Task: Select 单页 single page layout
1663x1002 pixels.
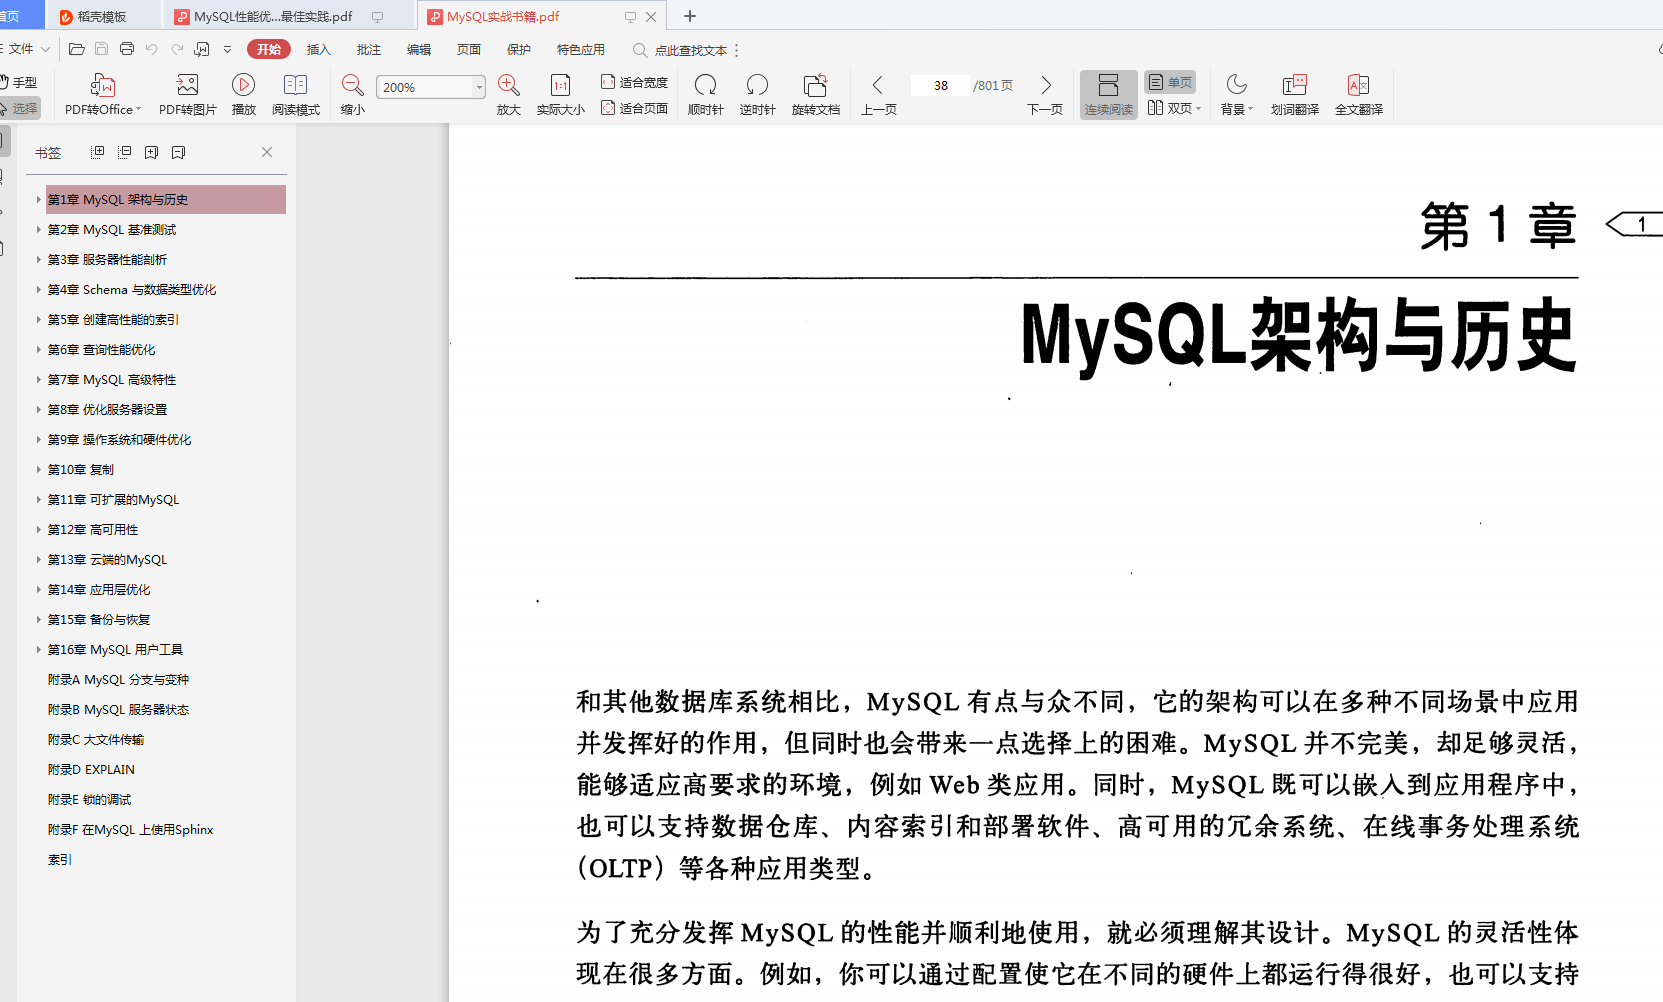Action: [x=1169, y=82]
